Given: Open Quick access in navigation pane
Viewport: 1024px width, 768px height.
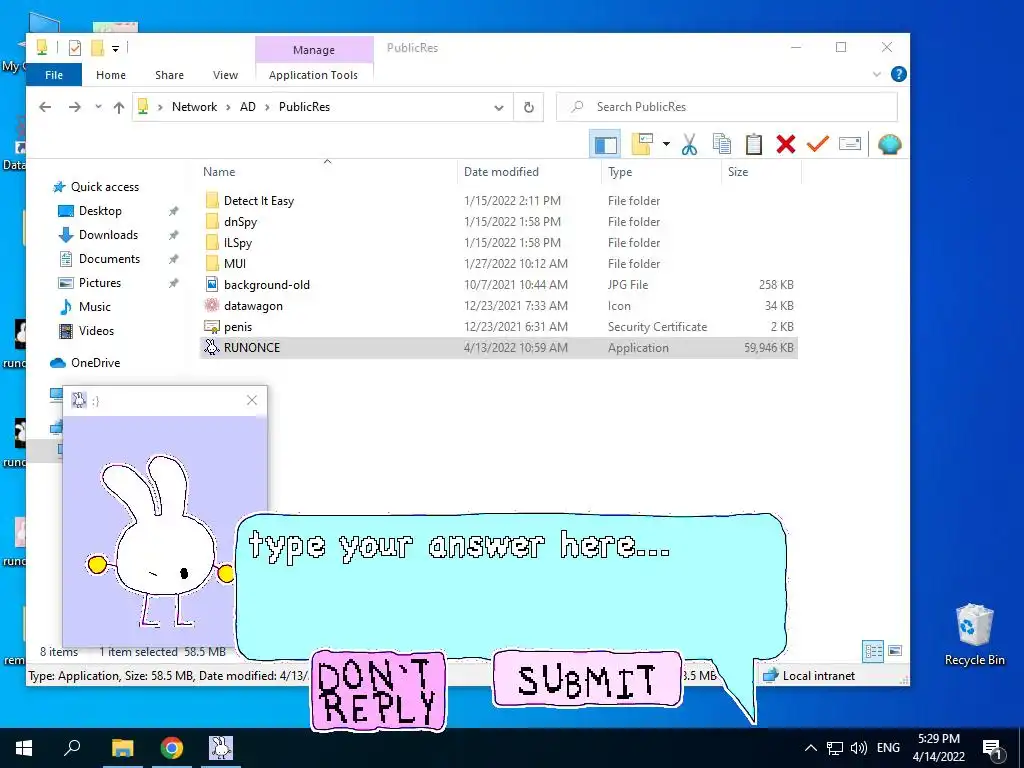Looking at the screenshot, I should pos(104,187).
